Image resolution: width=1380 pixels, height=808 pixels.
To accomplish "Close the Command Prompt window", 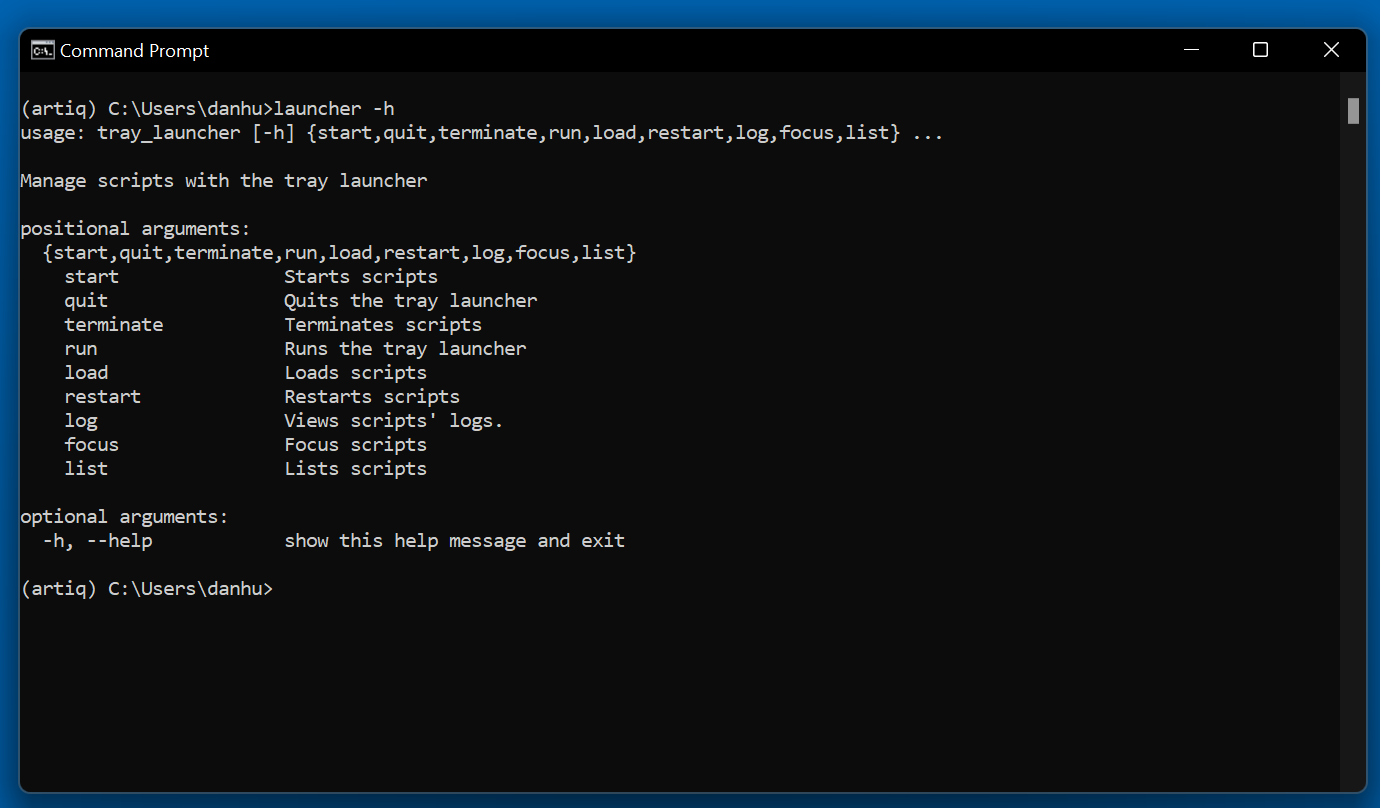I will 1331,50.
